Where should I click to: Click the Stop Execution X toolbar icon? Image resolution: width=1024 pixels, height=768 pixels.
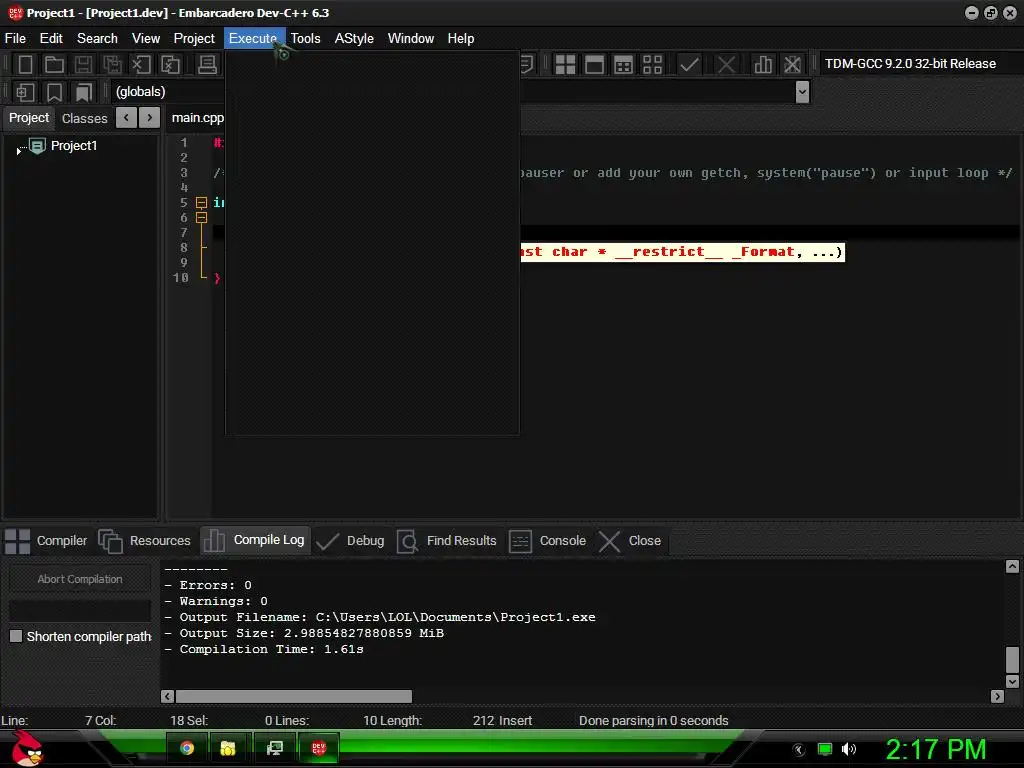coord(726,65)
